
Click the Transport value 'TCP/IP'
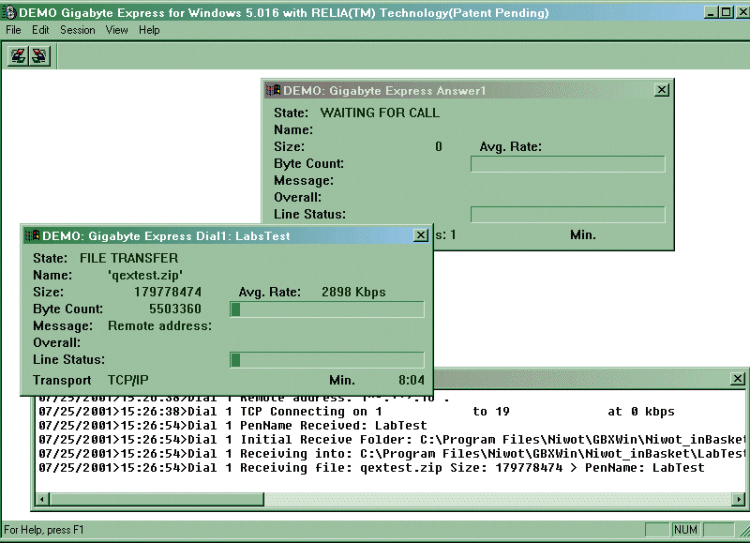click(128, 380)
